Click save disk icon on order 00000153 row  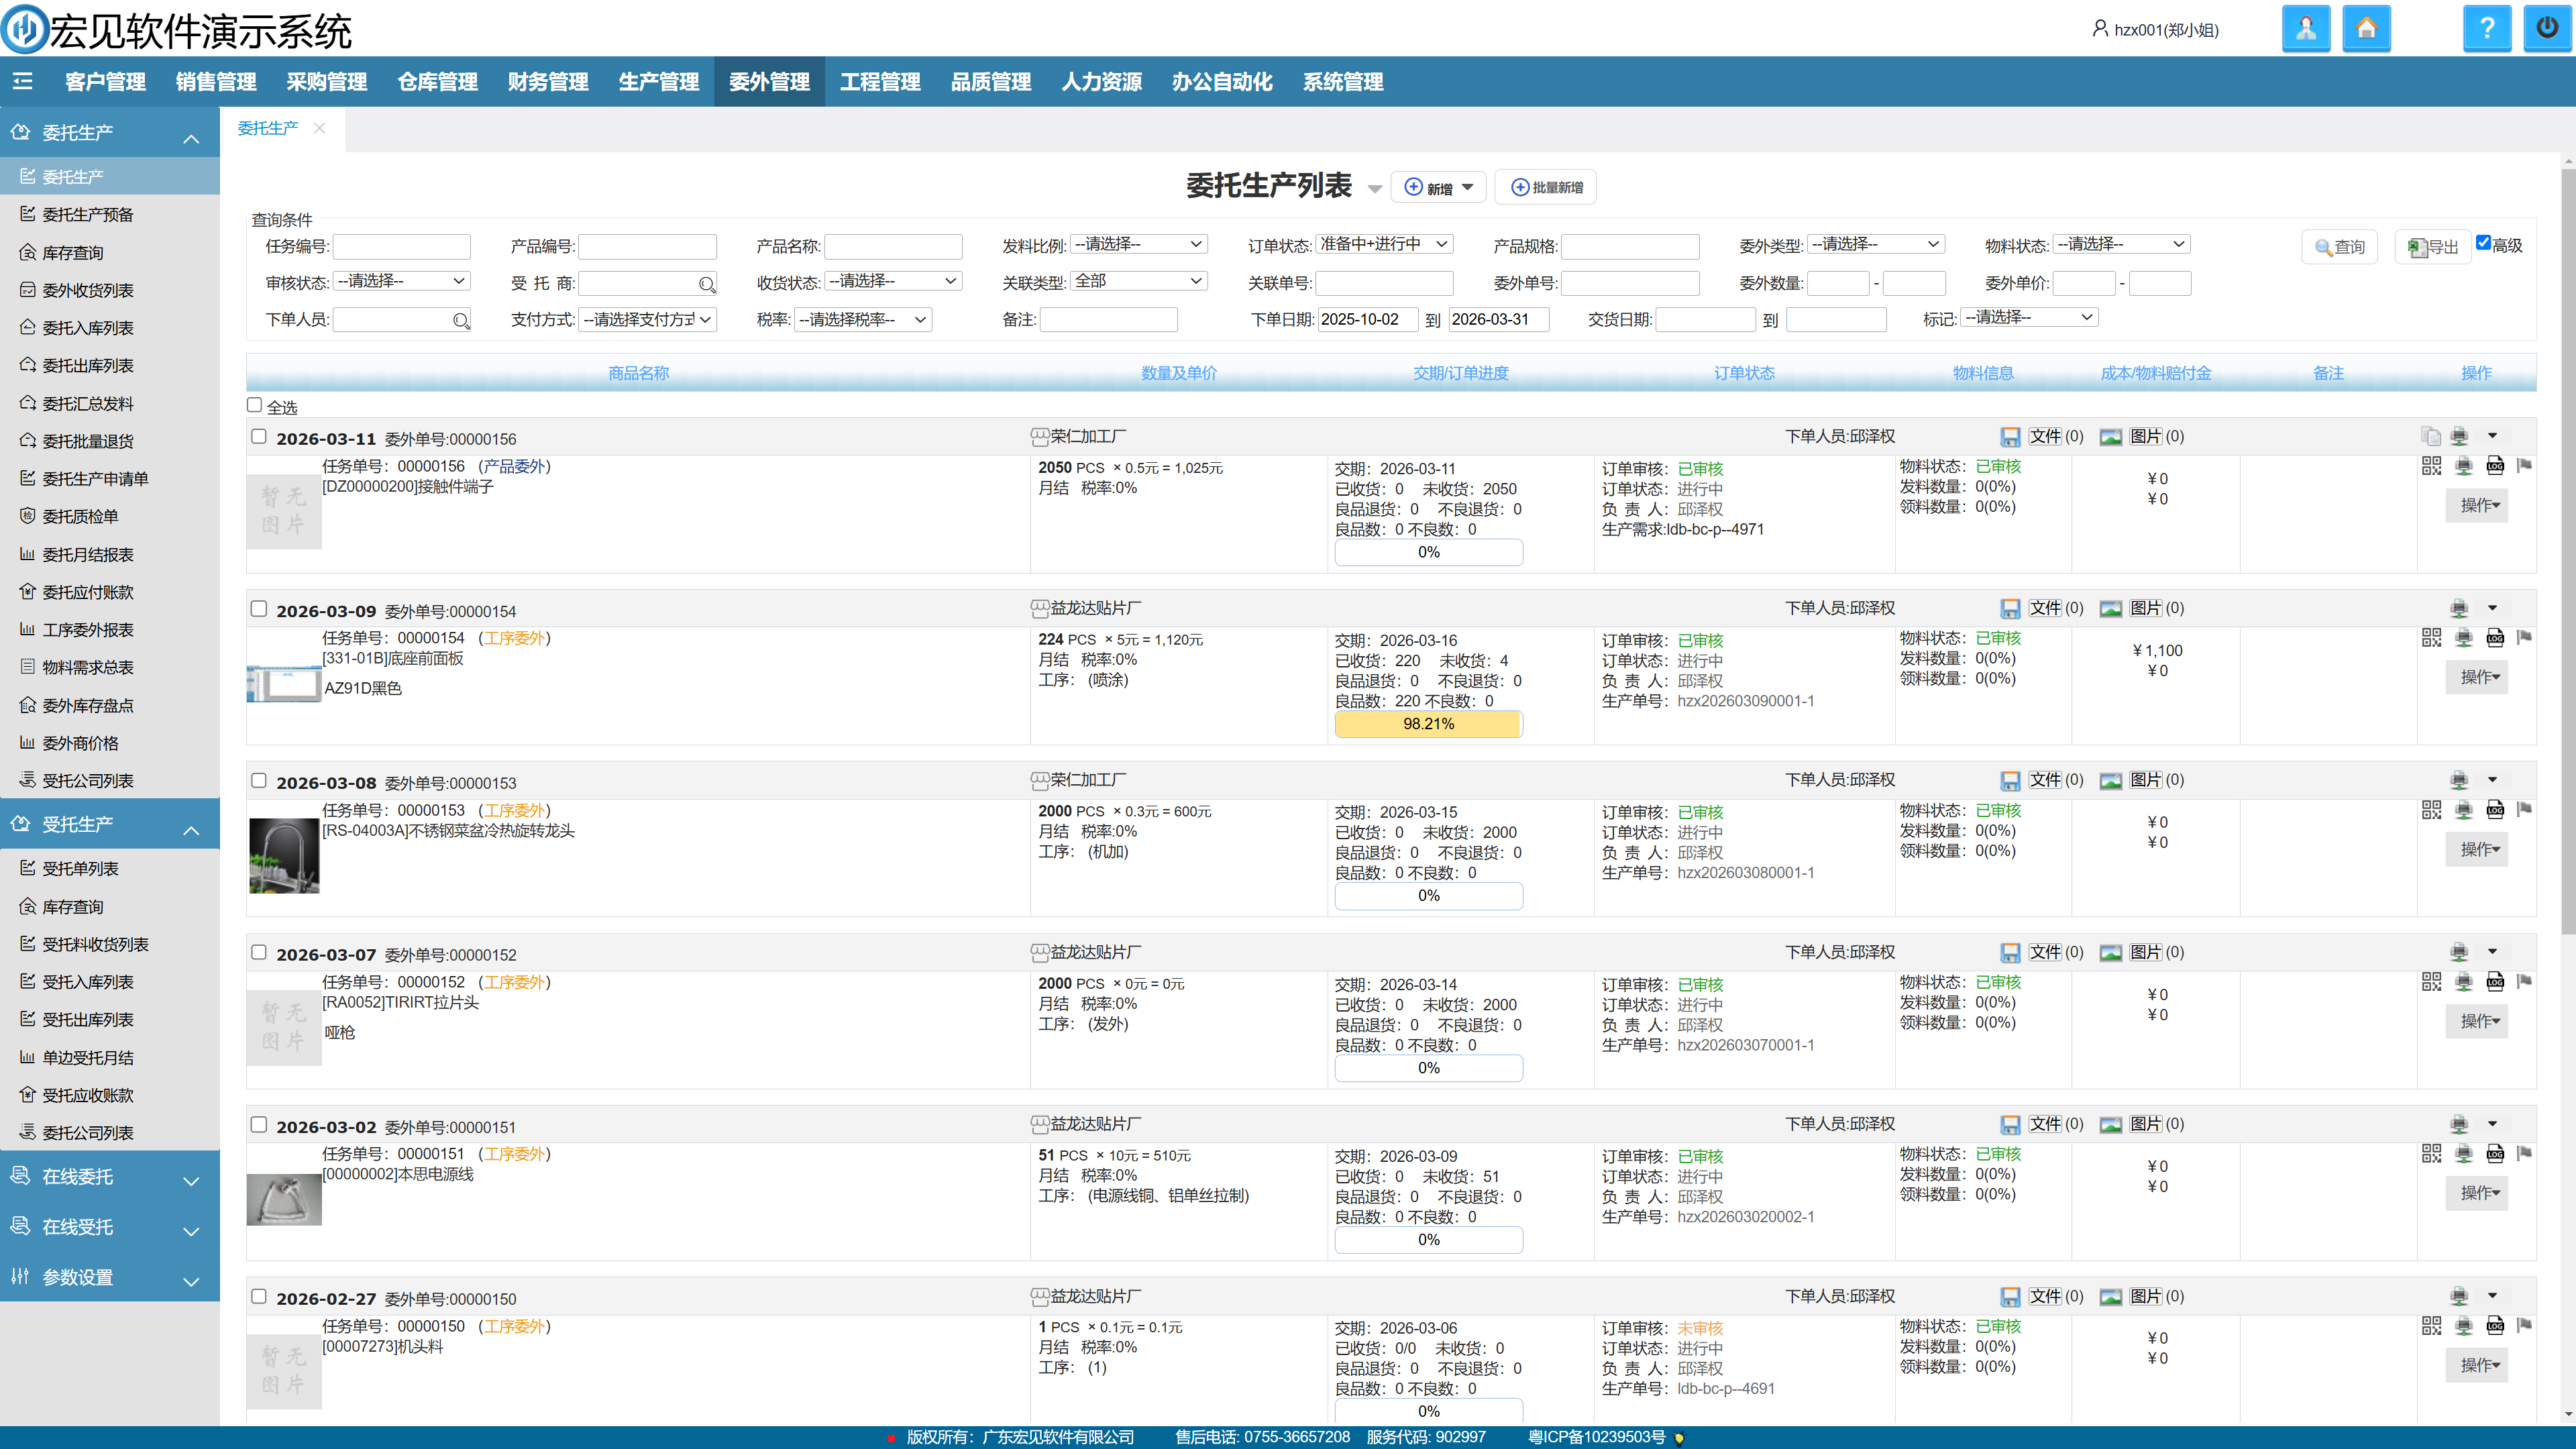pyautogui.click(x=2010, y=781)
